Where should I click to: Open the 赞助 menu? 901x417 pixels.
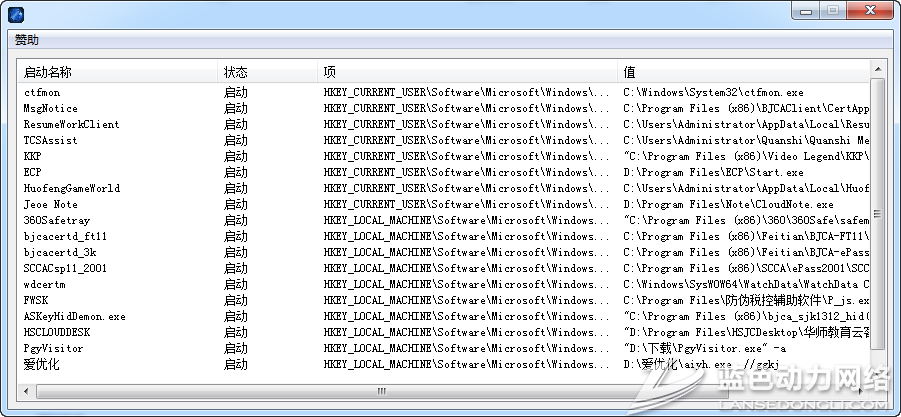[x=27, y=40]
